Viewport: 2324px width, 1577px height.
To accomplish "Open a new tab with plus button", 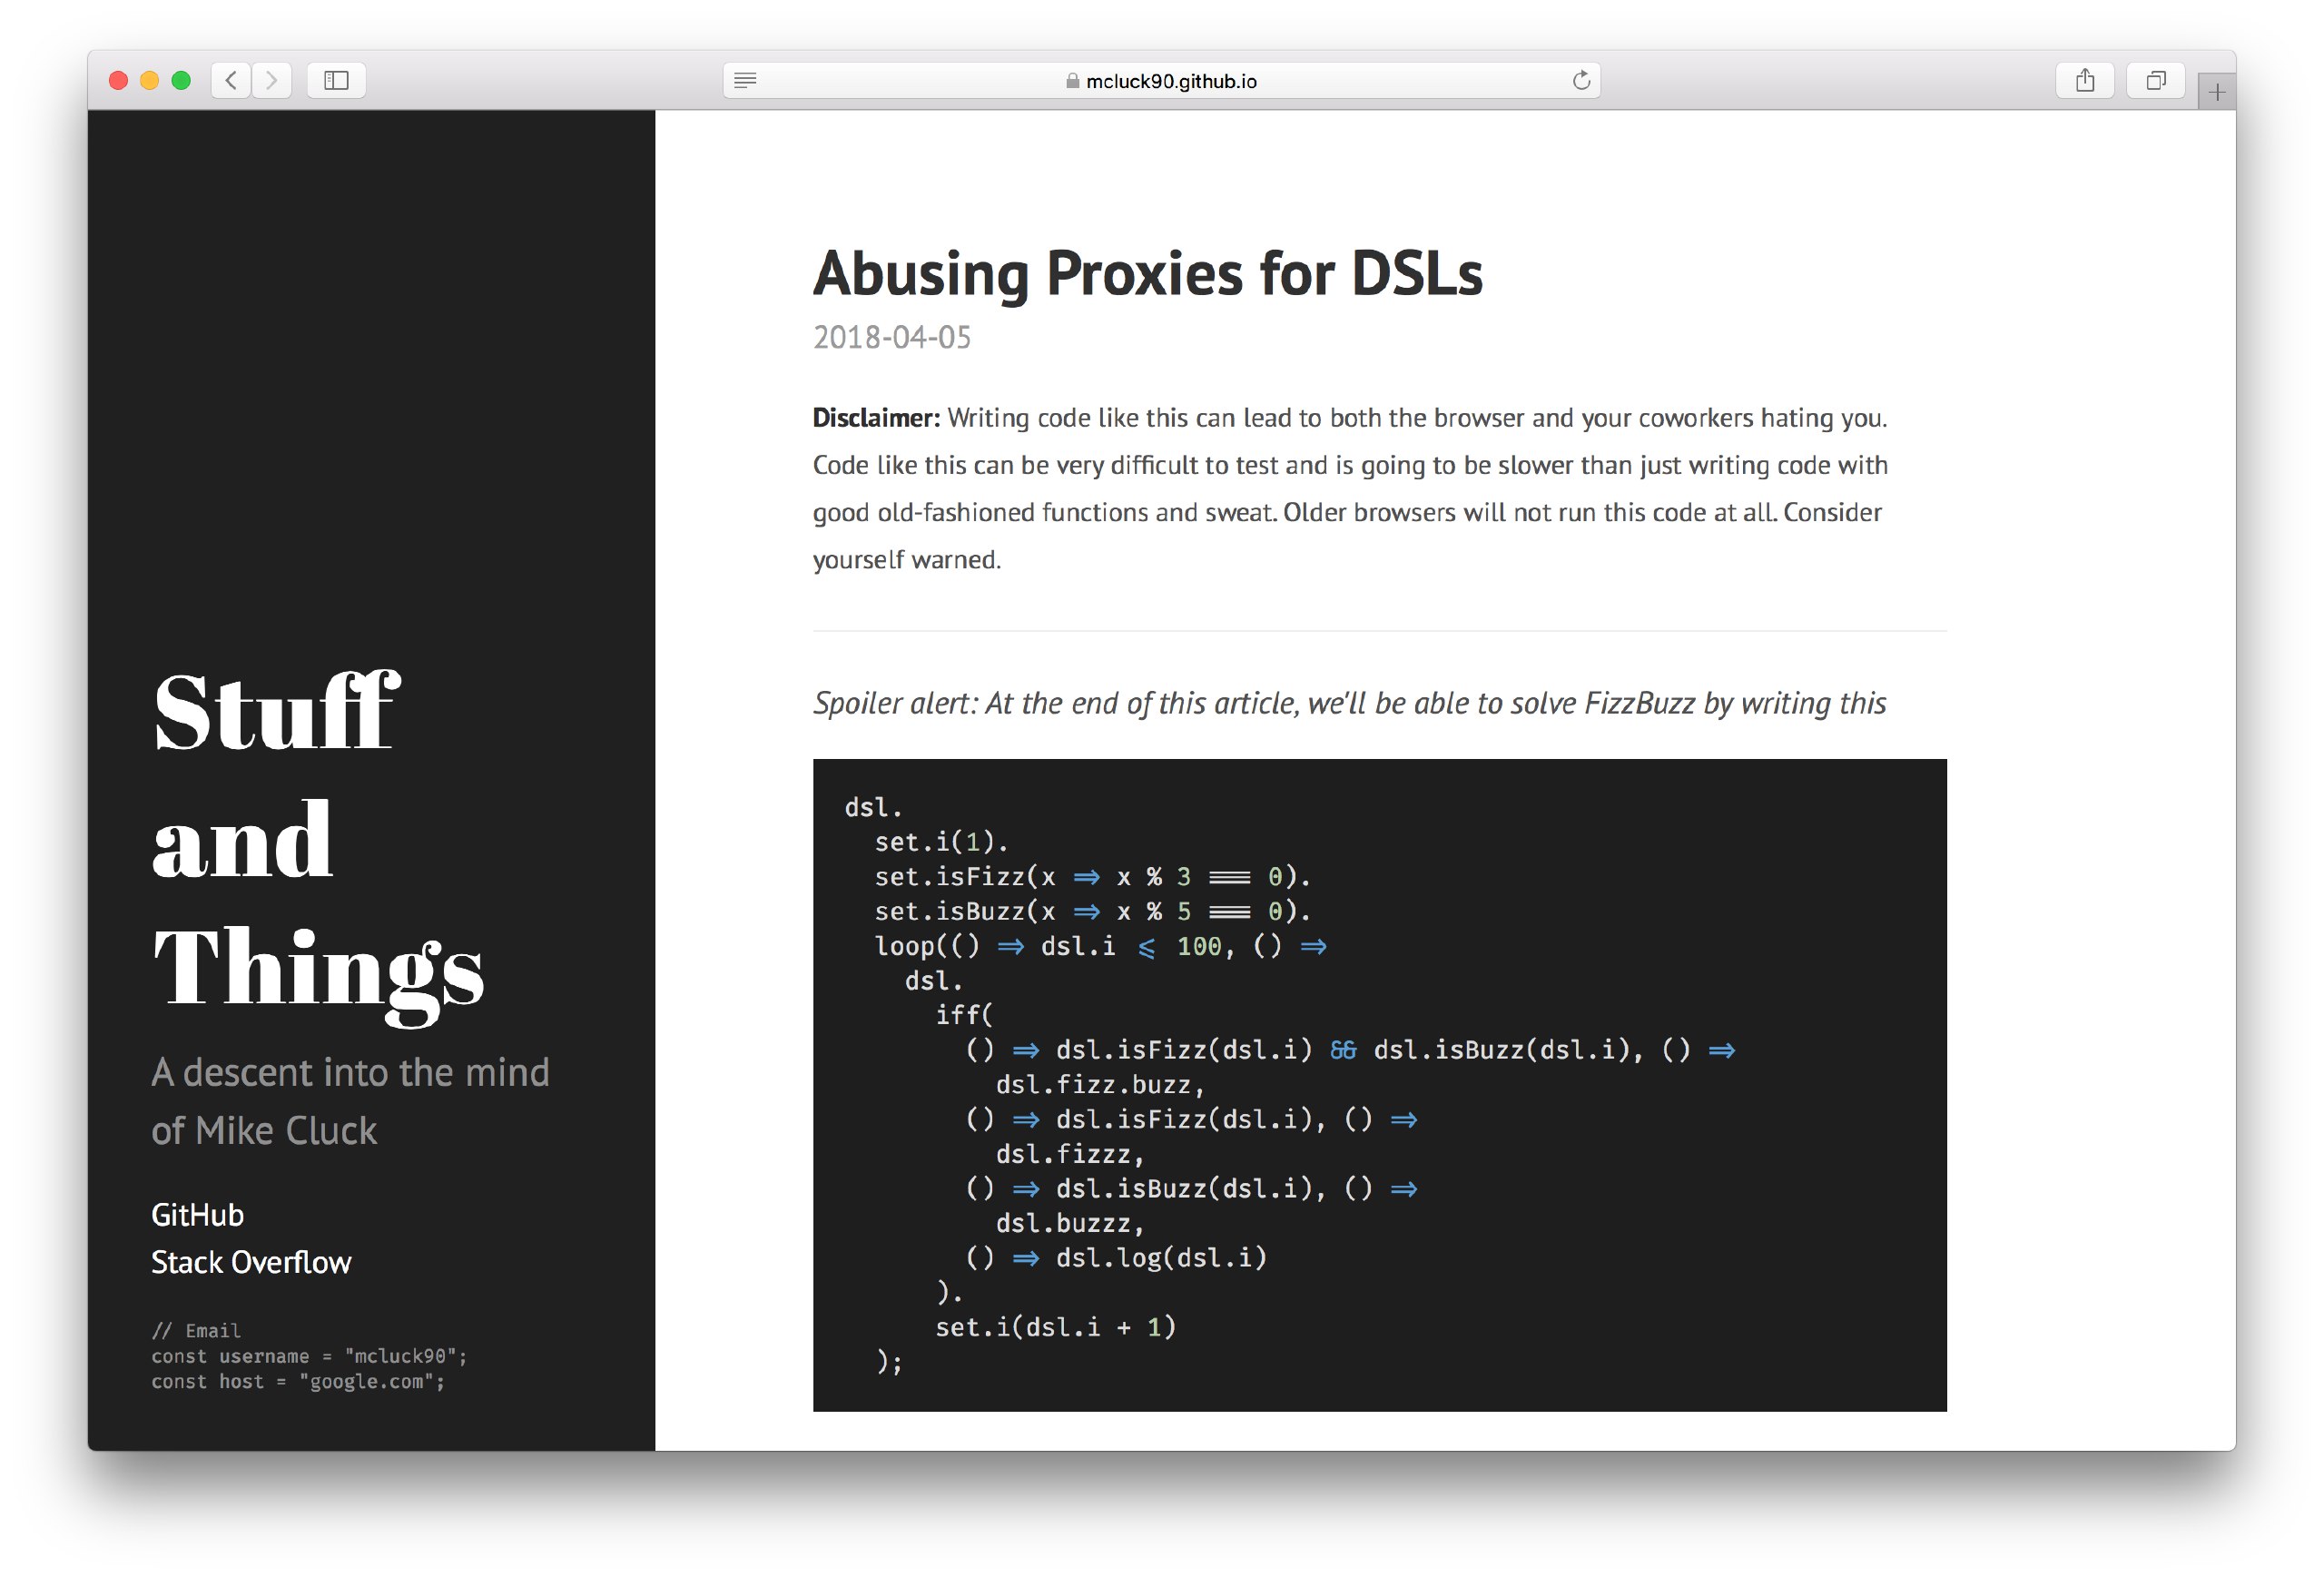I will point(2216,92).
